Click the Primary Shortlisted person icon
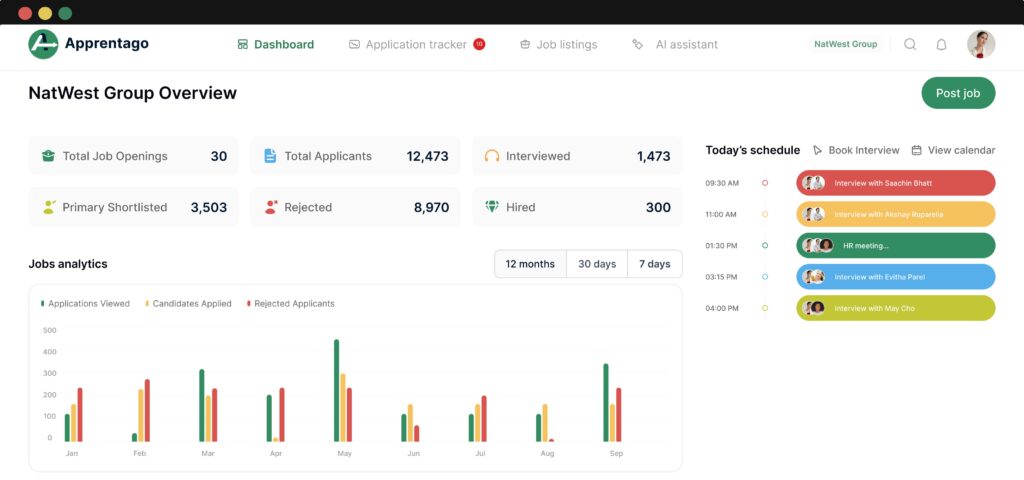Screen dimensions: 1024x480 tap(48, 207)
